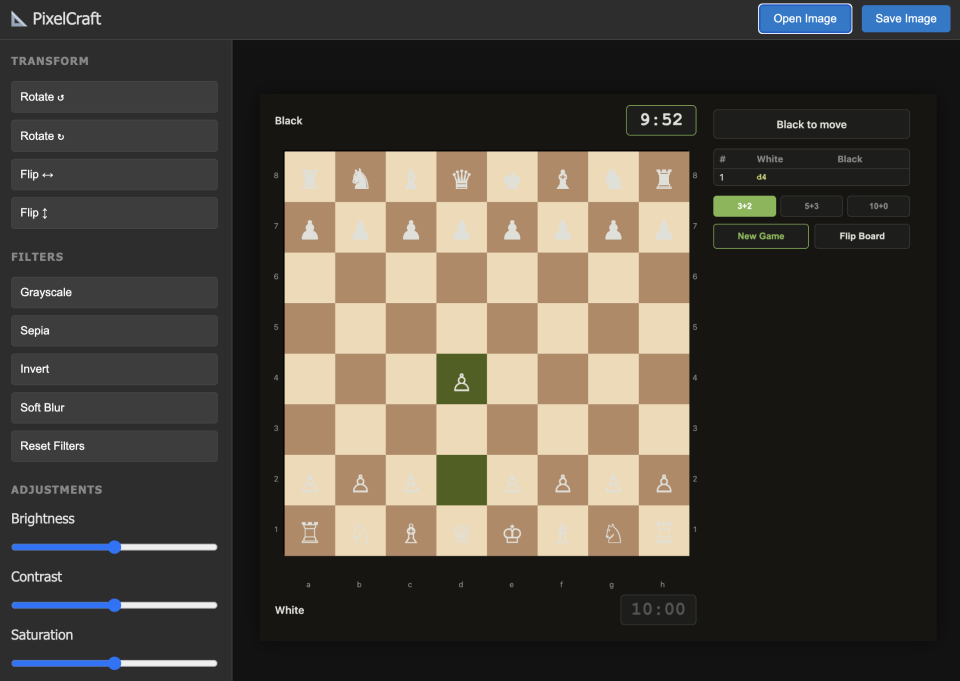This screenshot has width=960, height=681.
Task: Select the white knight on g1
Action: click(613, 532)
